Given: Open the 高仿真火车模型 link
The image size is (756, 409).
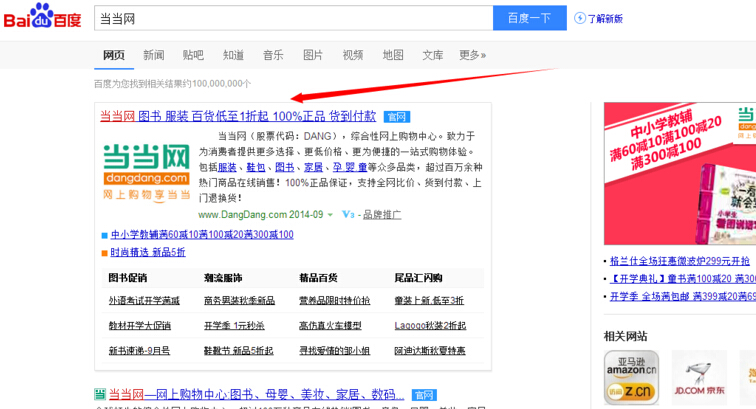Looking at the screenshot, I should pos(330,326).
